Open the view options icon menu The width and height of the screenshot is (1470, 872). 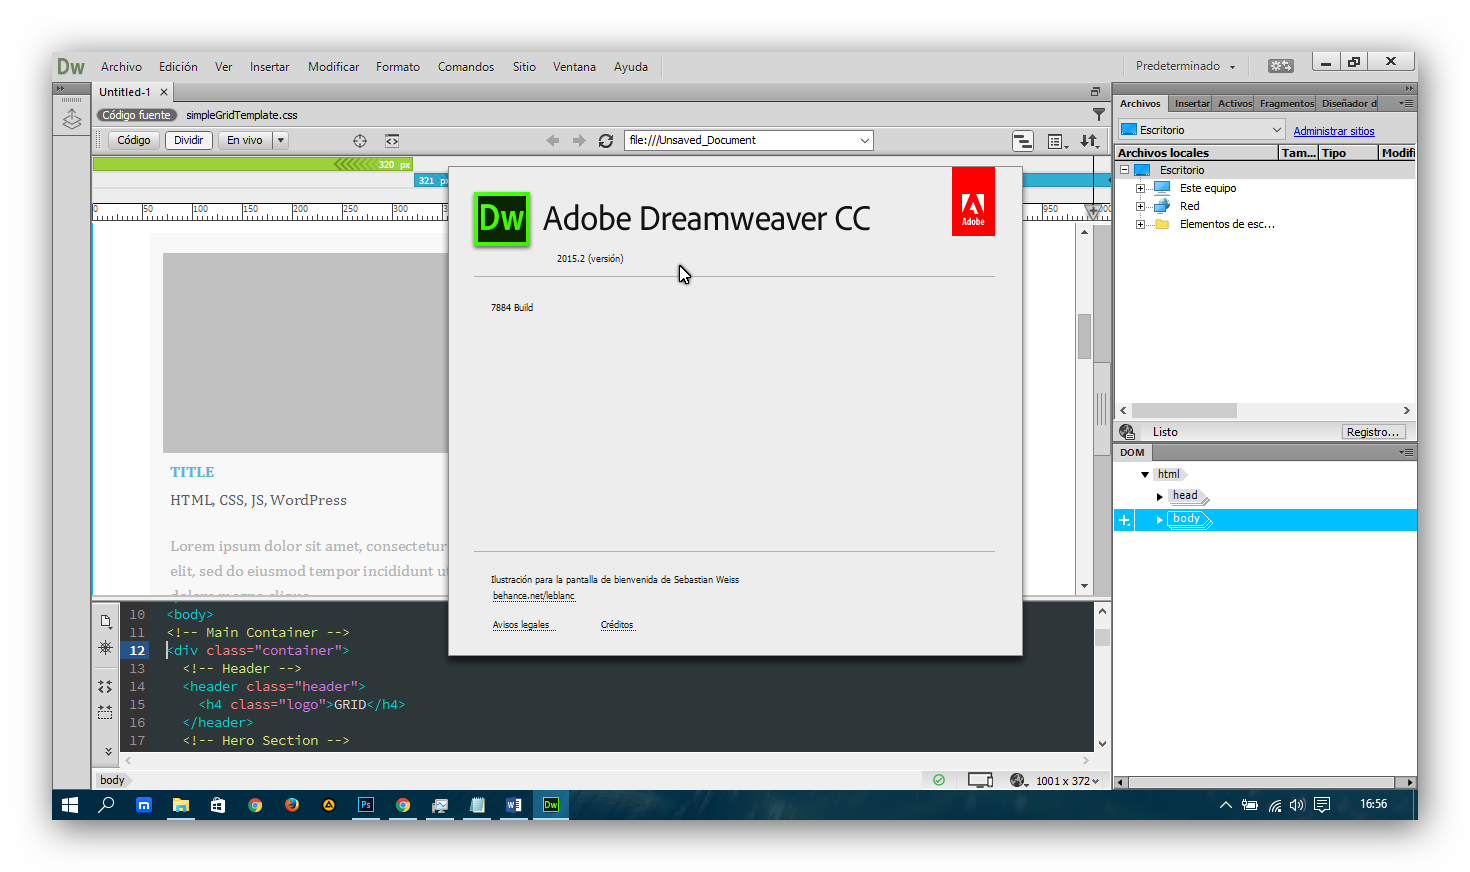click(1057, 141)
